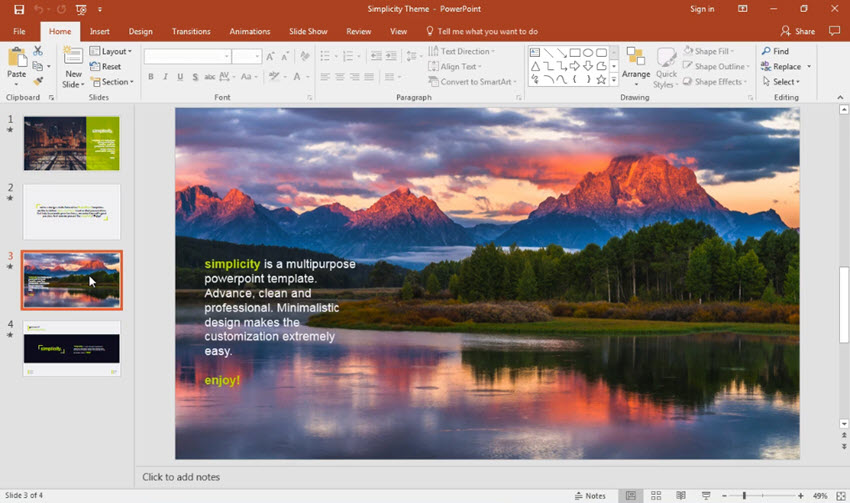The width and height of the screenshot is (850, 503).
Task: Toggle Align Left paragraph alignment
Action: pos(325,77)
